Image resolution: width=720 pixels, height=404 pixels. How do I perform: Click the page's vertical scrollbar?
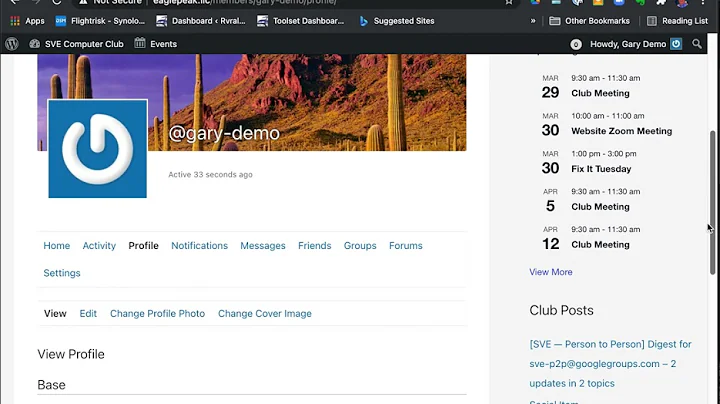713,200
